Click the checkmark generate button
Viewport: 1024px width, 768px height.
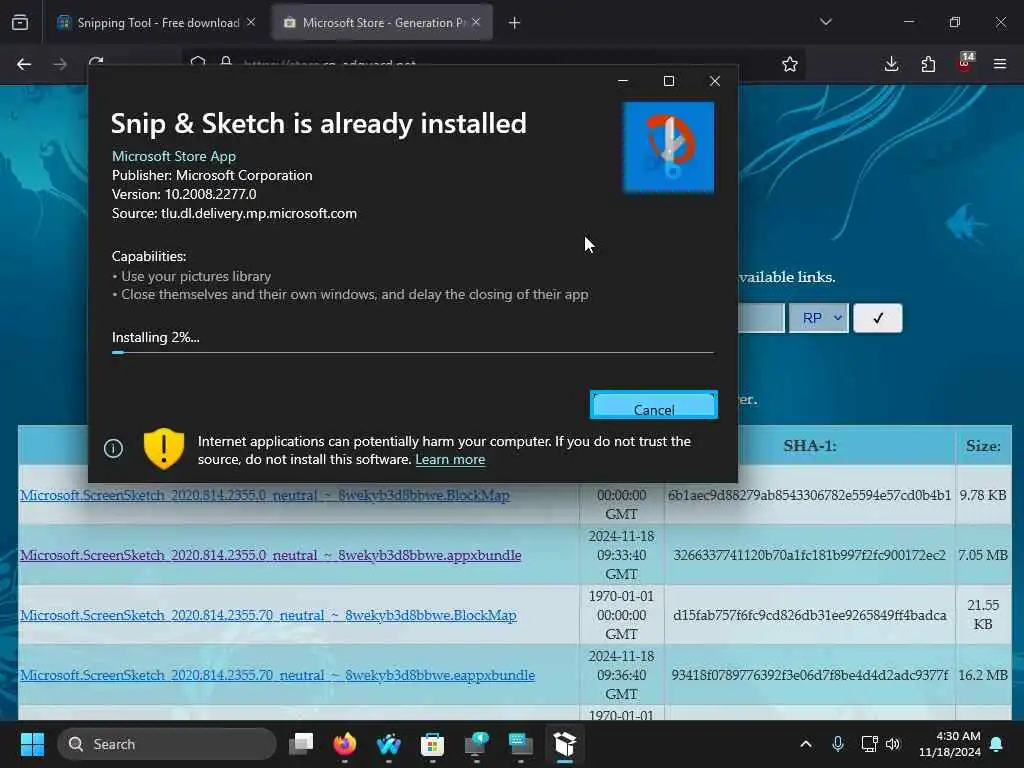[878, 318]
